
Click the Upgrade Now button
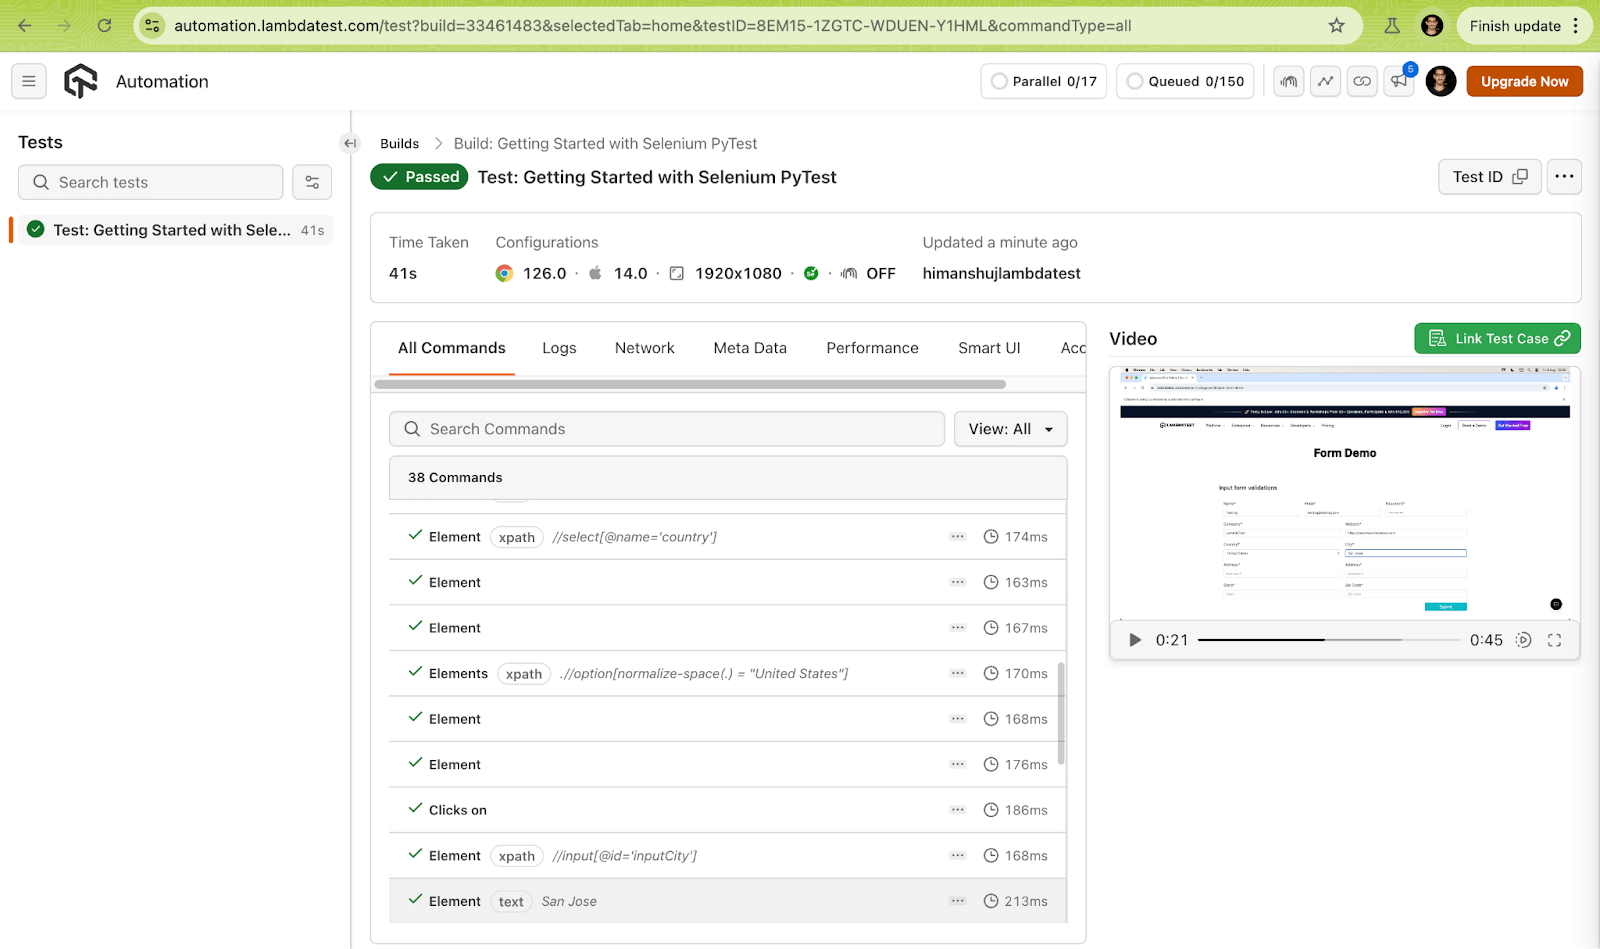pos(1524,81)
